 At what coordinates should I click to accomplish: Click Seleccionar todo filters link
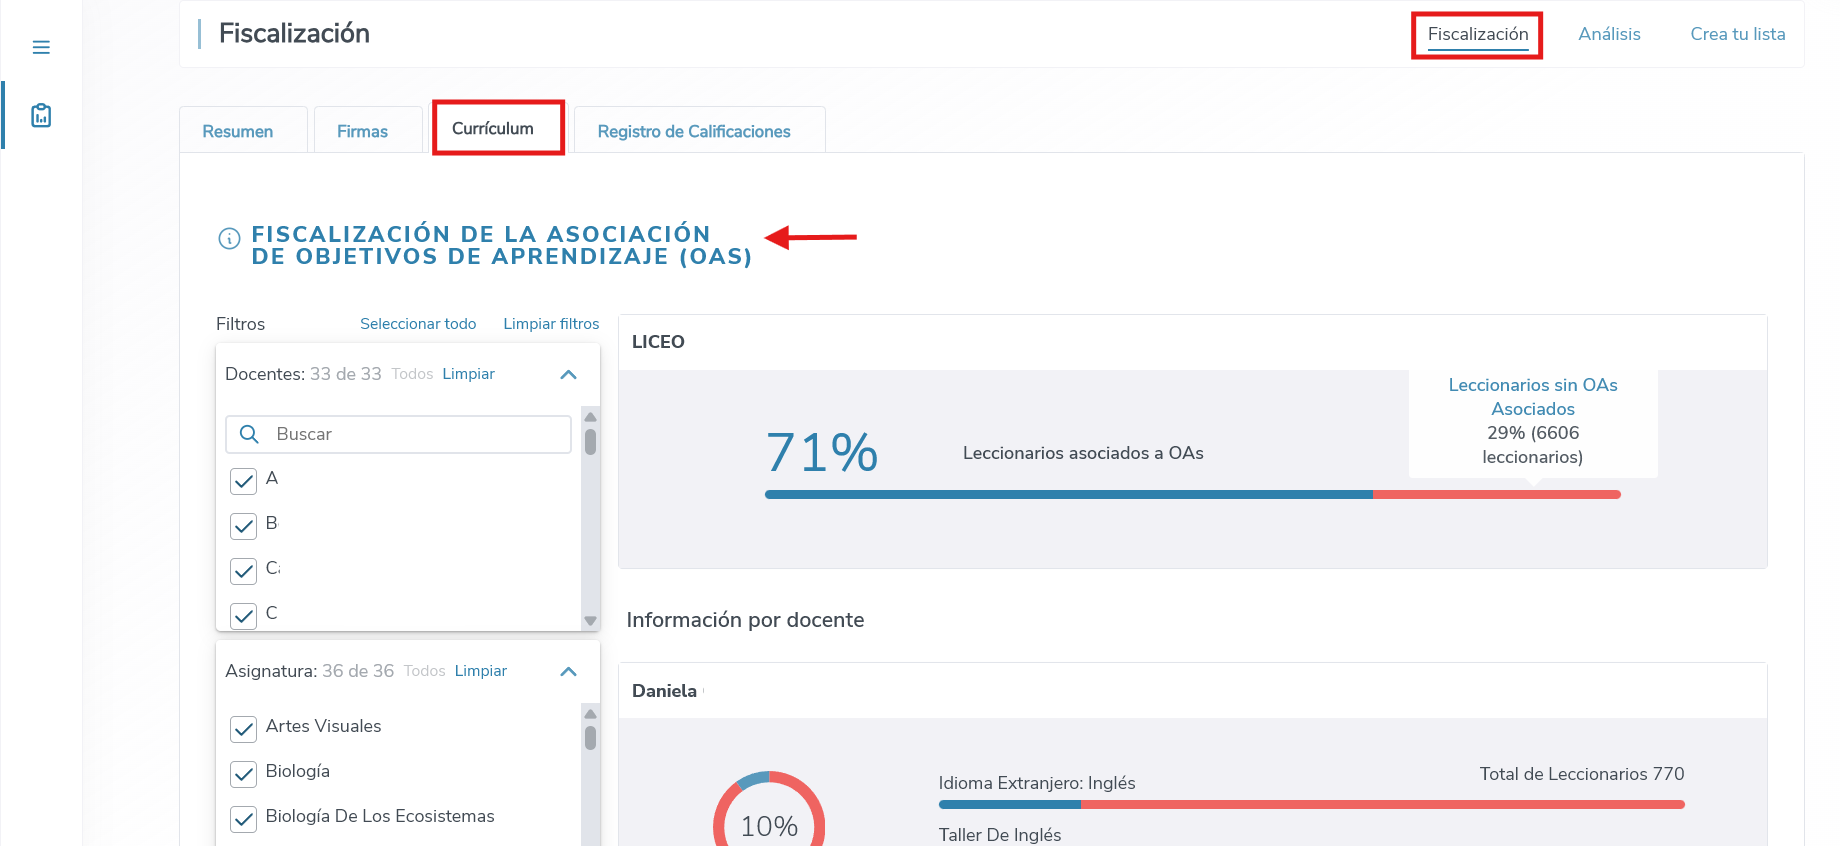click(418, 324)
